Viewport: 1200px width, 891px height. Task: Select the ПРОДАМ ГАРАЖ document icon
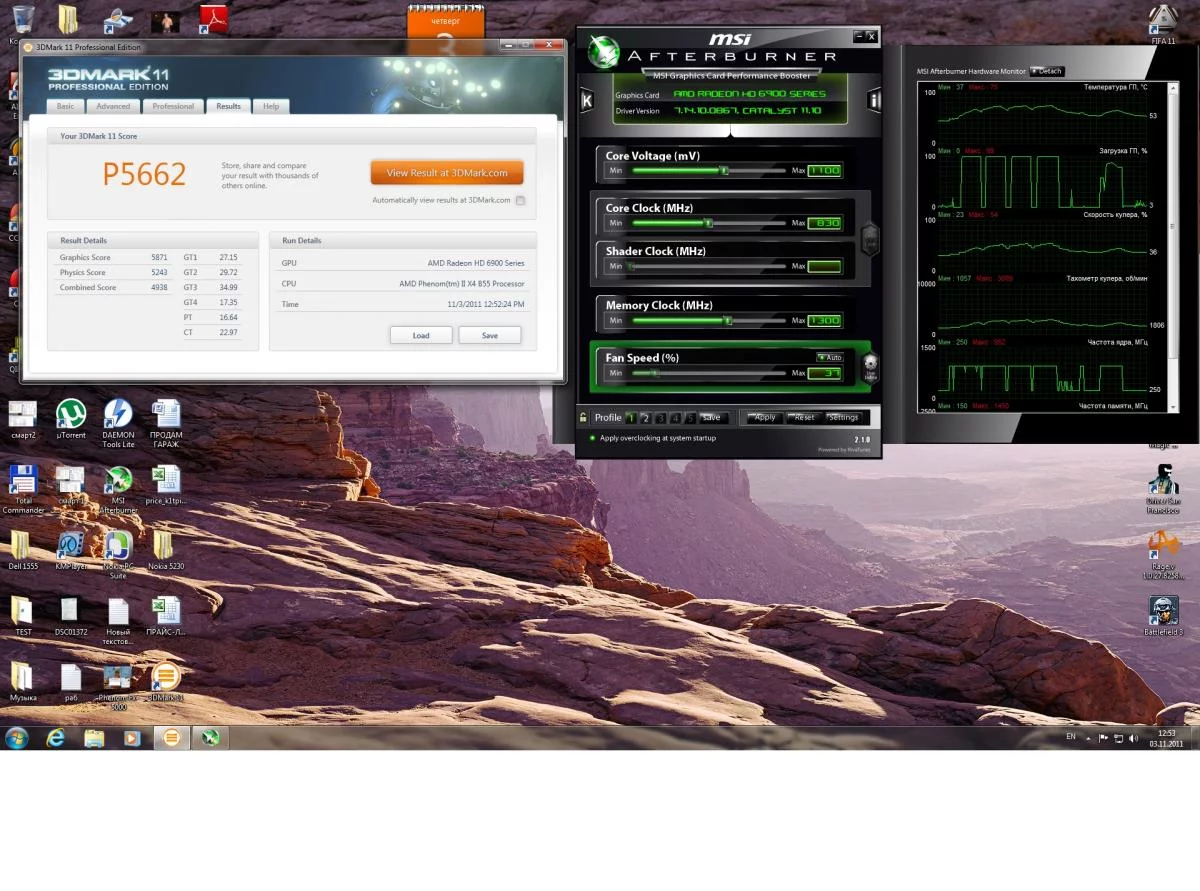(166, 424)
